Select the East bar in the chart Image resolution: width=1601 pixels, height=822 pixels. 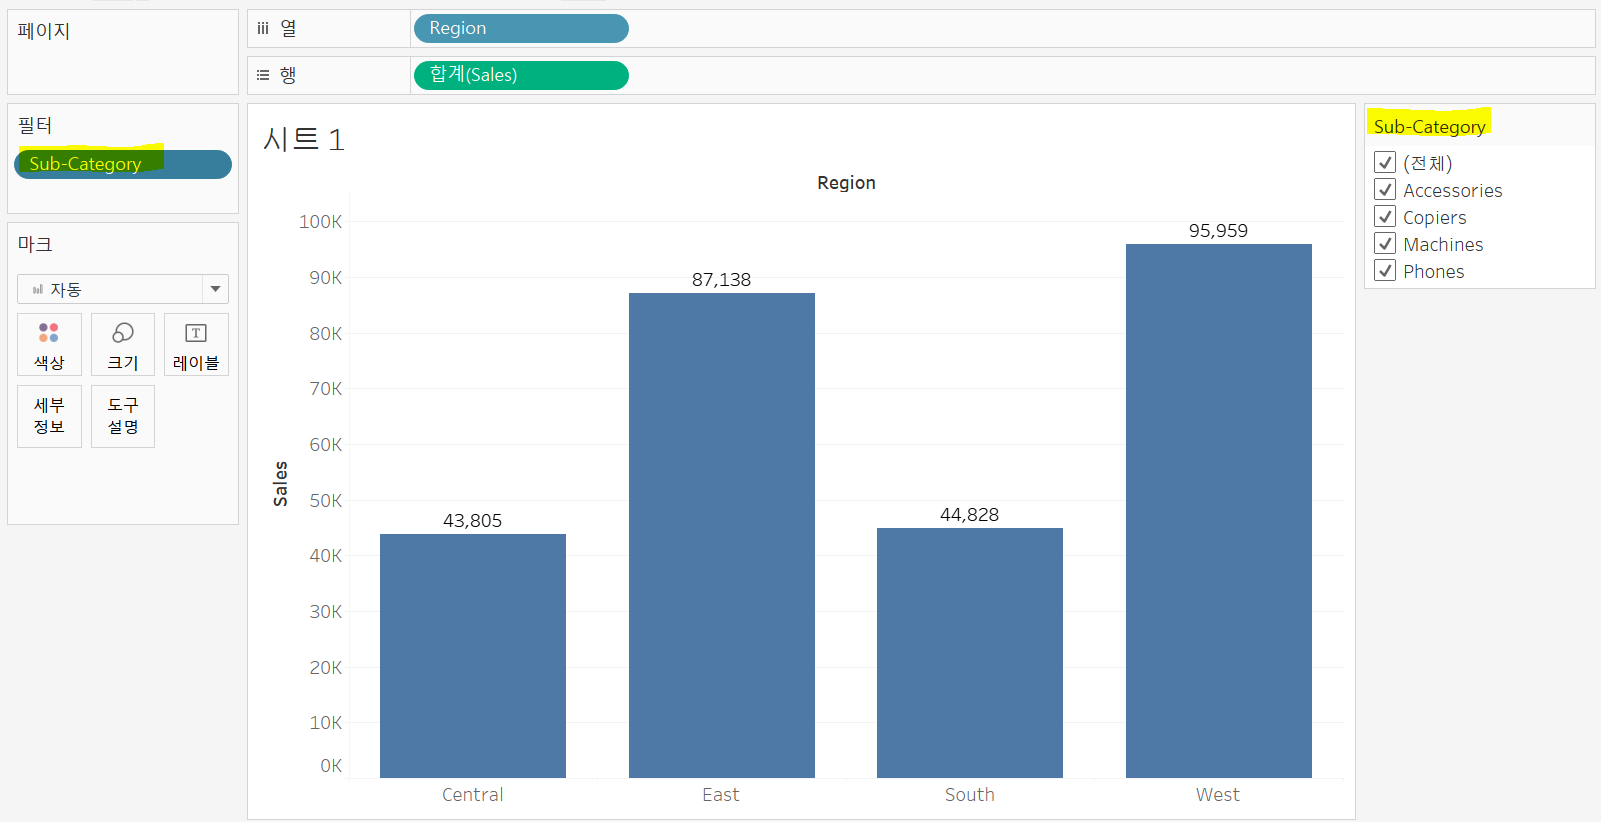point(722,535)
